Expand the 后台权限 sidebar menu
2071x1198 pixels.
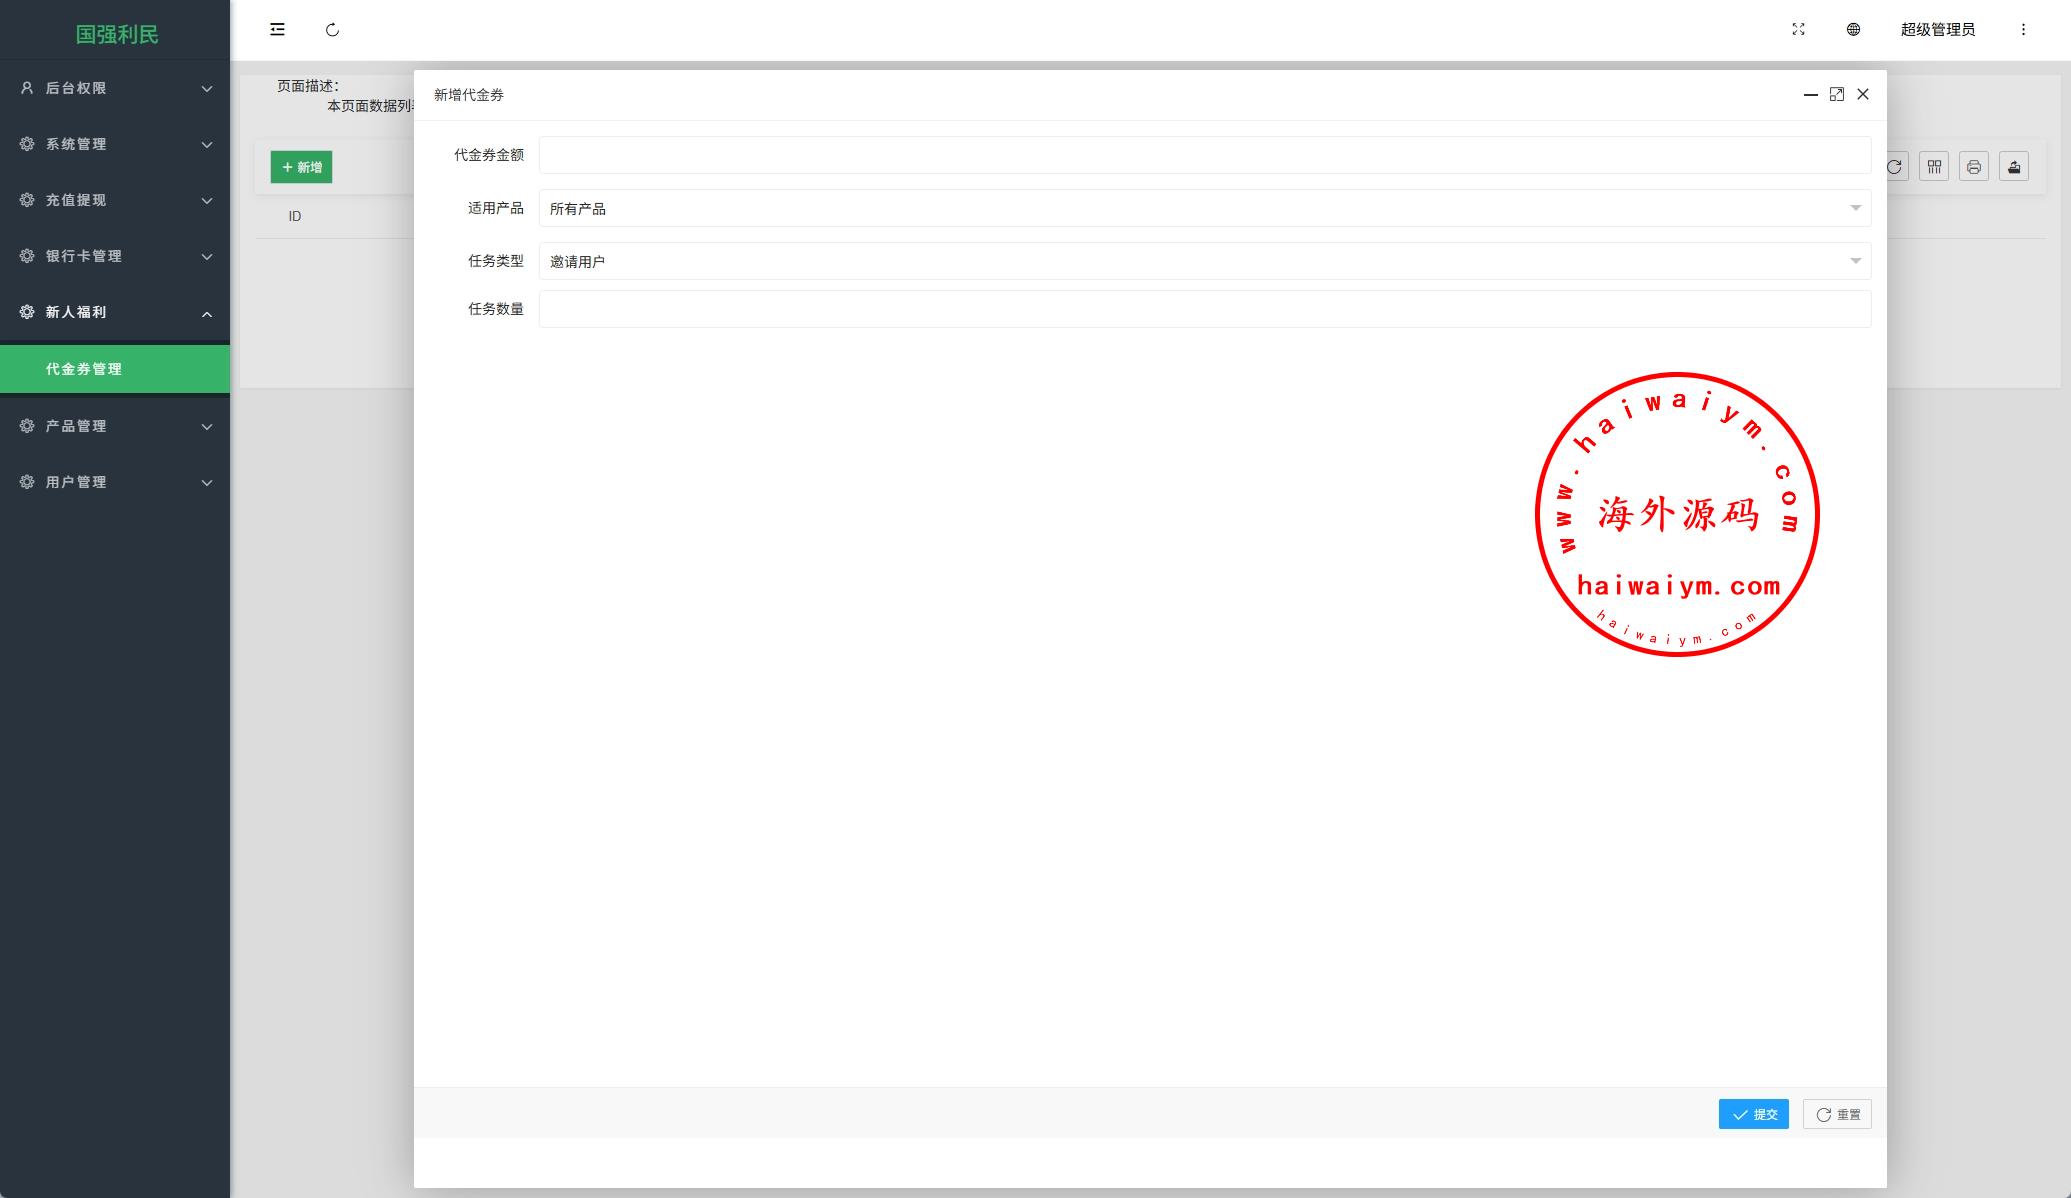(x=115, y=88)
